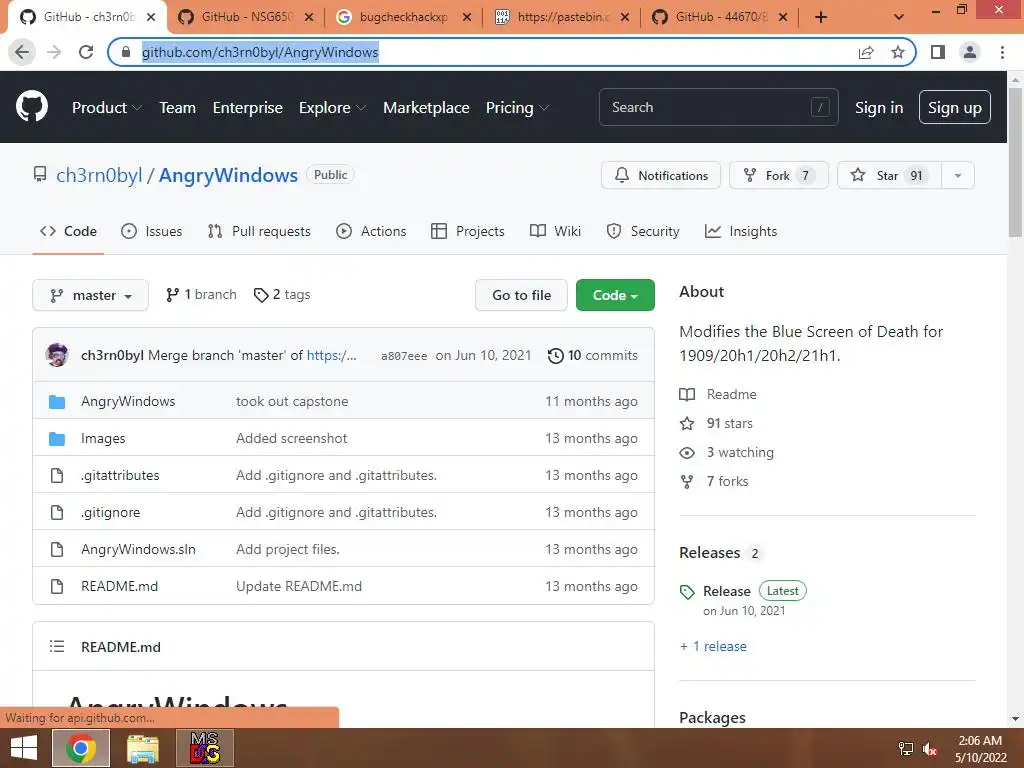Open the AngryWindows folder
1024x768 pixels.
(x=128, y=401)
